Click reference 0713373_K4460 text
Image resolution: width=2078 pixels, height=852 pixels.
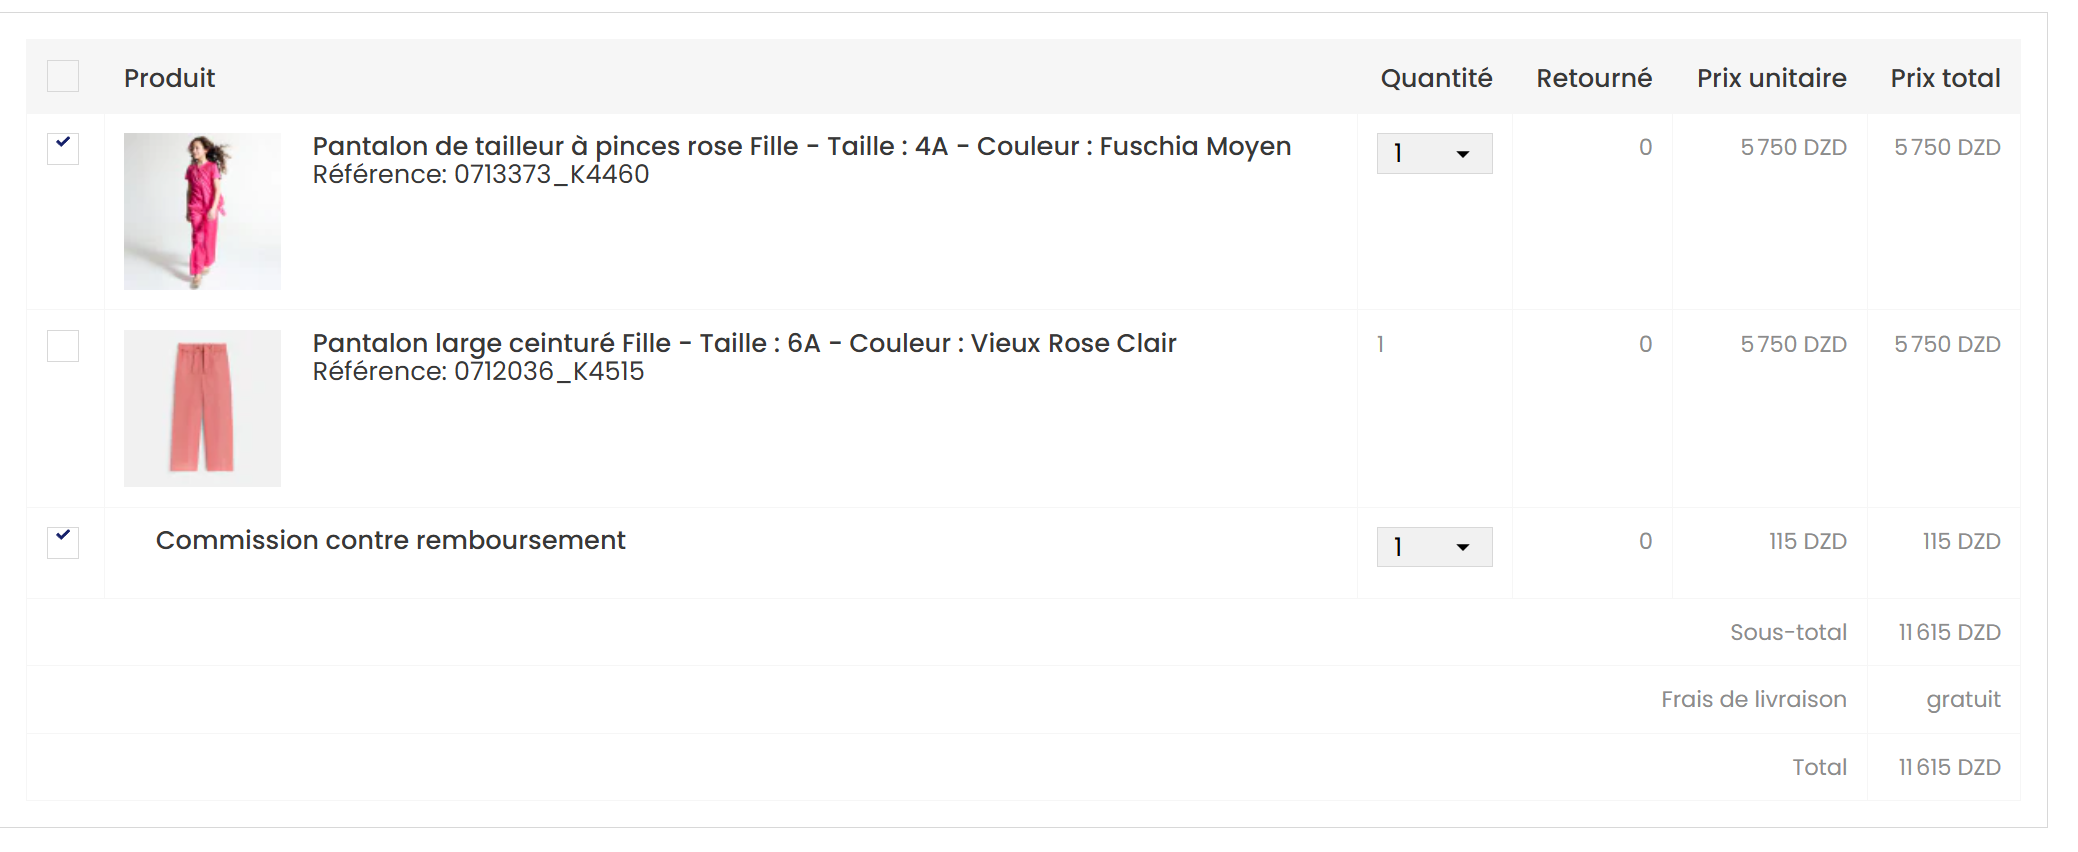point(551,175)
